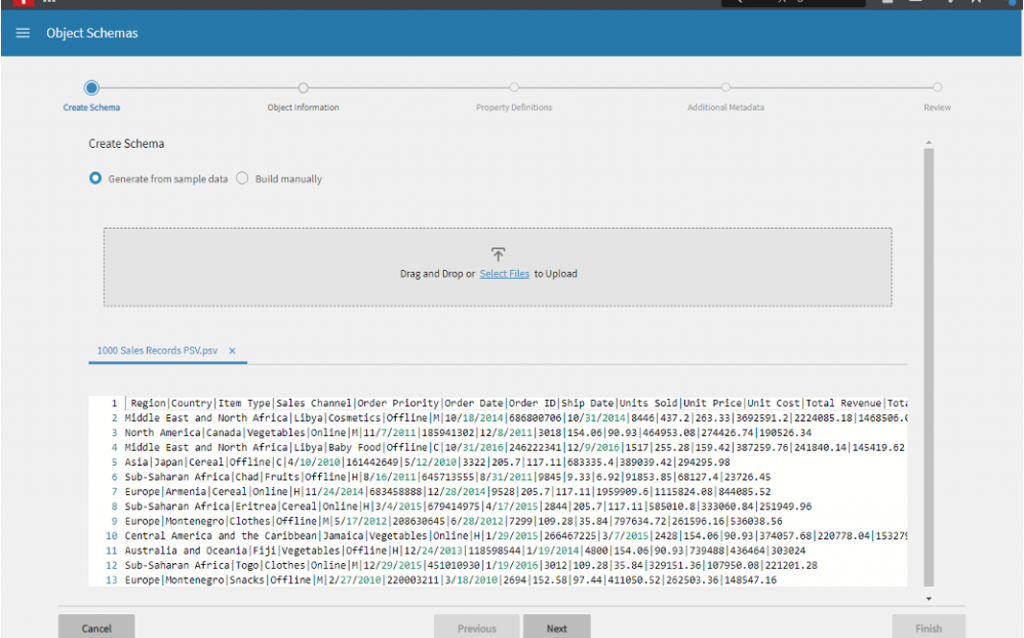The image size is (1024, 638).
Task: Click the upload arrow icon
Action: (x=498, y=255)
